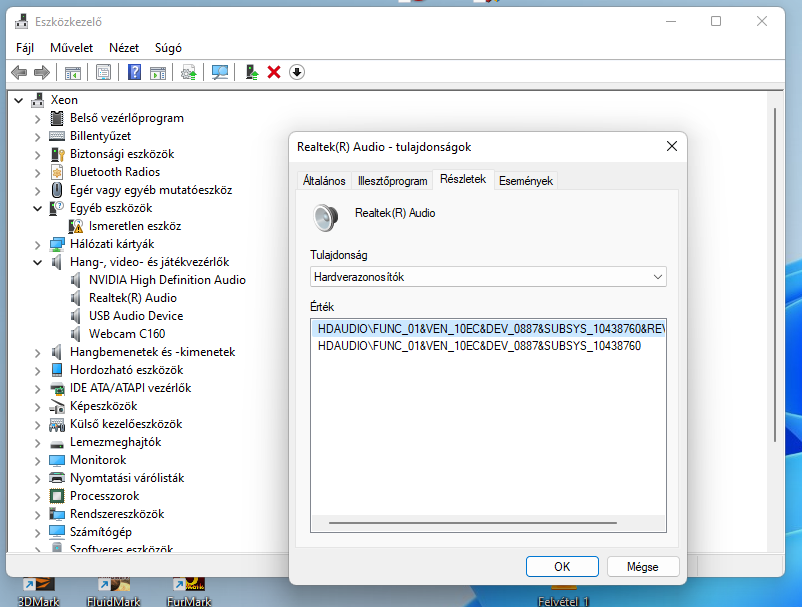Click the Mégse button

[x=643, y=567]
